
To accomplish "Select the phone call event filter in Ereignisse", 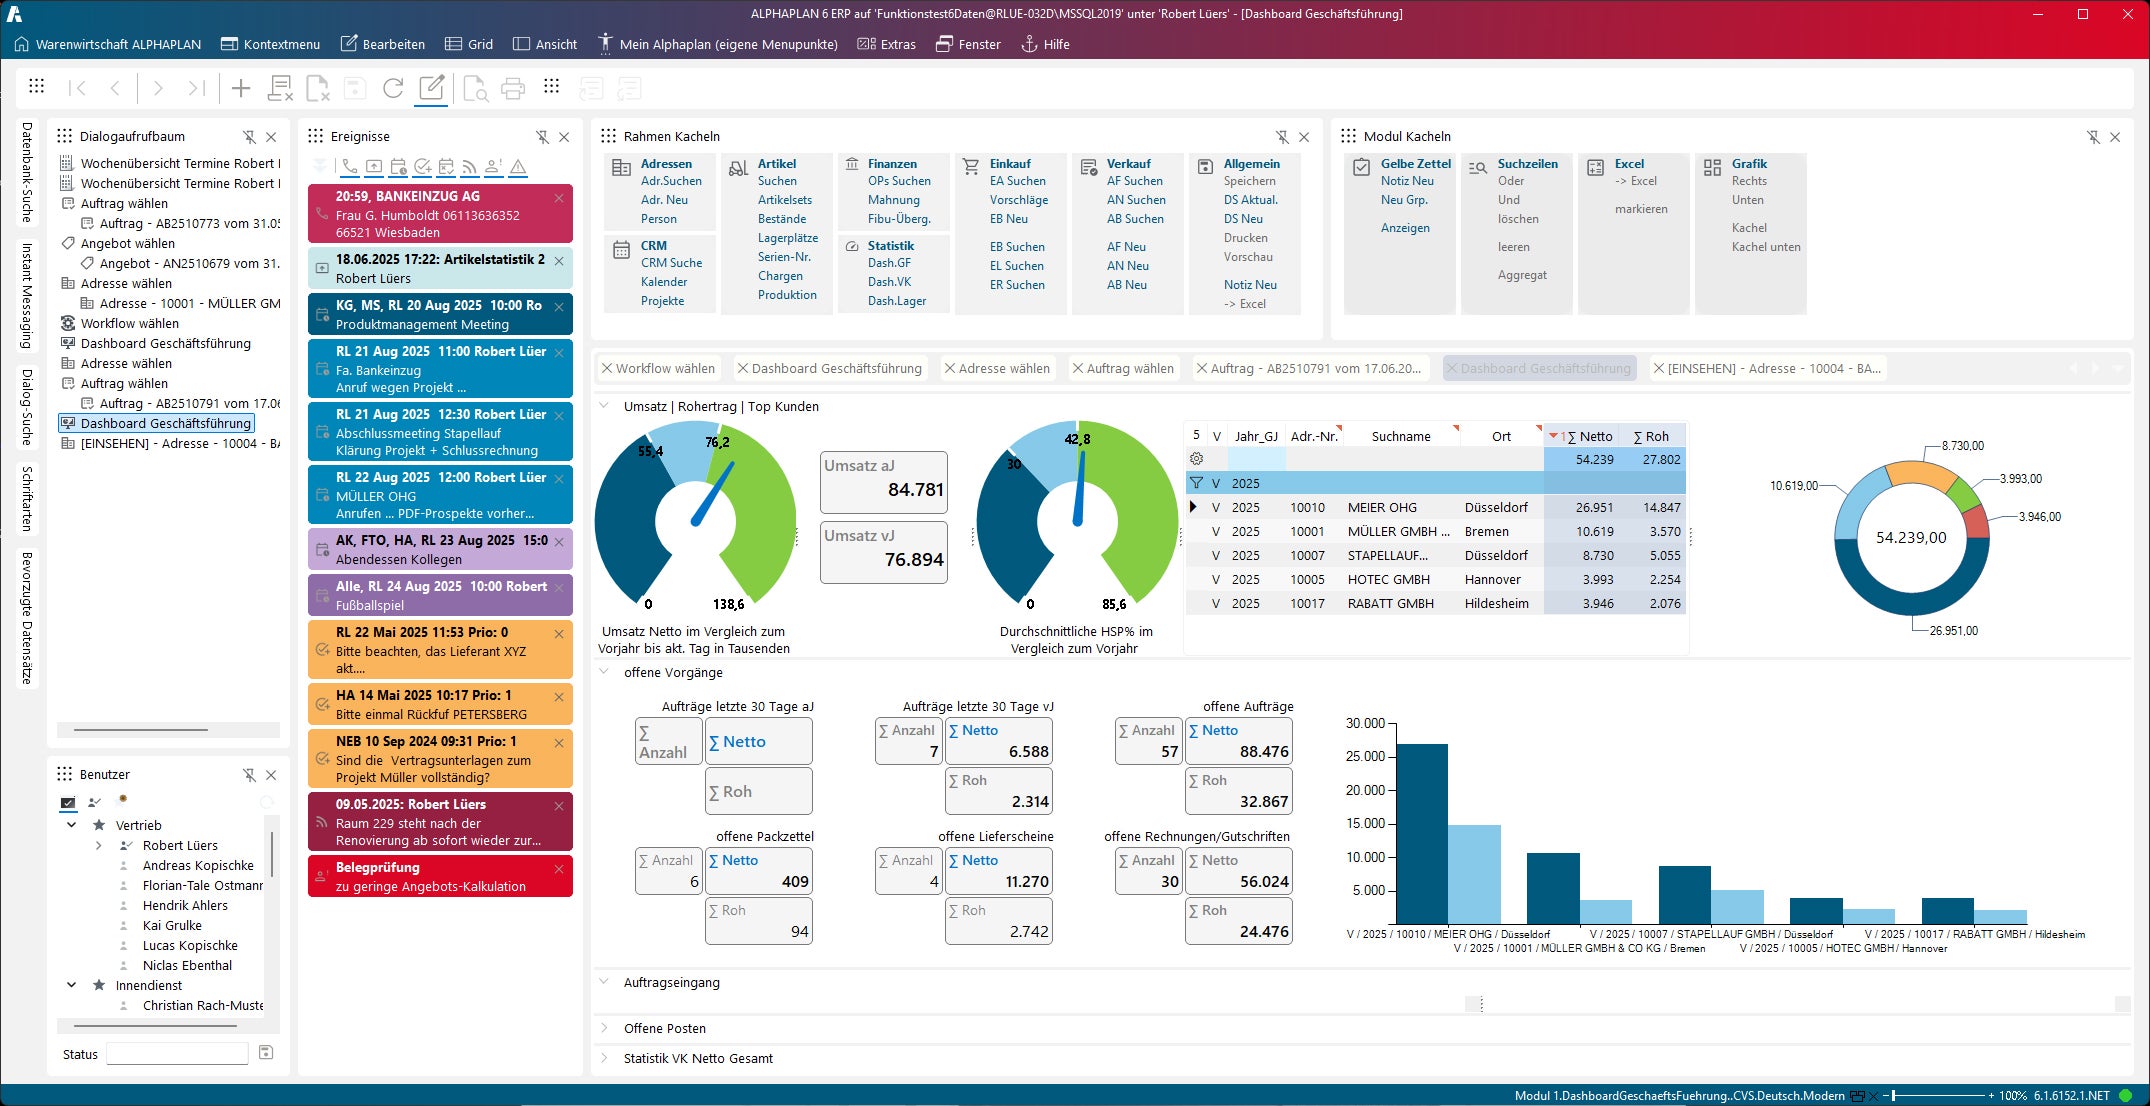I will (351, 167).
